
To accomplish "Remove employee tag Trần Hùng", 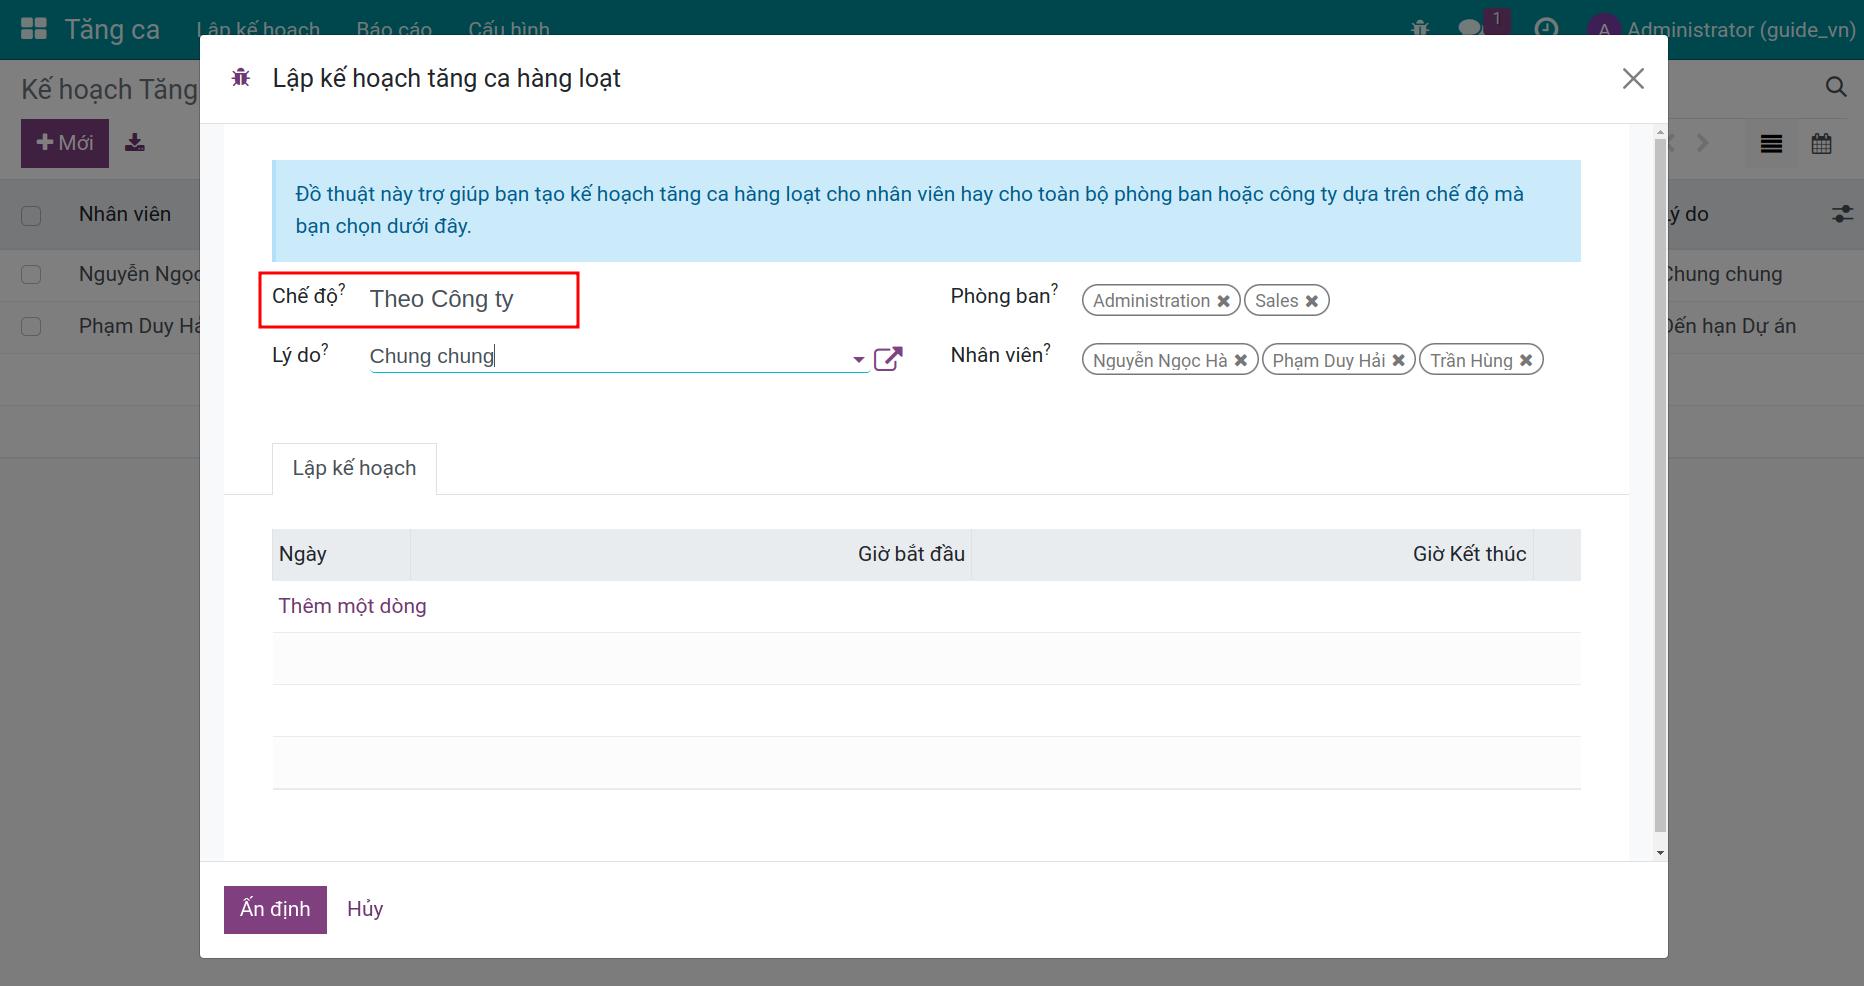I will (x=1526, y=361).
